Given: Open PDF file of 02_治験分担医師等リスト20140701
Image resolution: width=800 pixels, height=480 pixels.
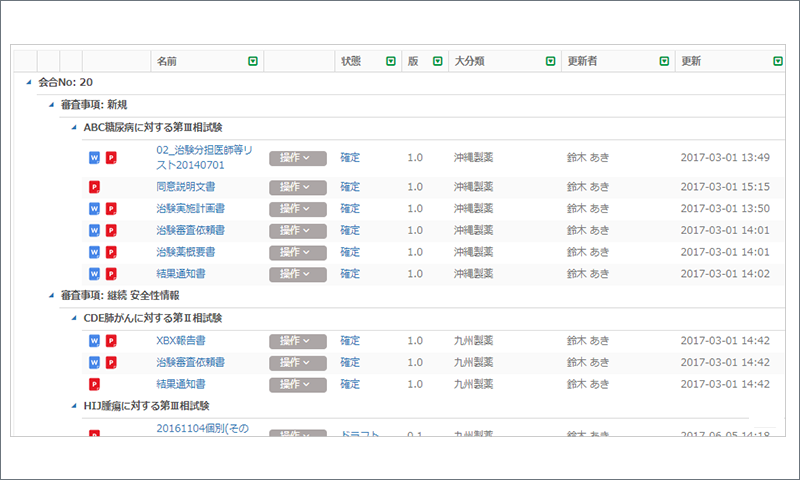Looking at the screenshot, I should [x=111, y=158].
